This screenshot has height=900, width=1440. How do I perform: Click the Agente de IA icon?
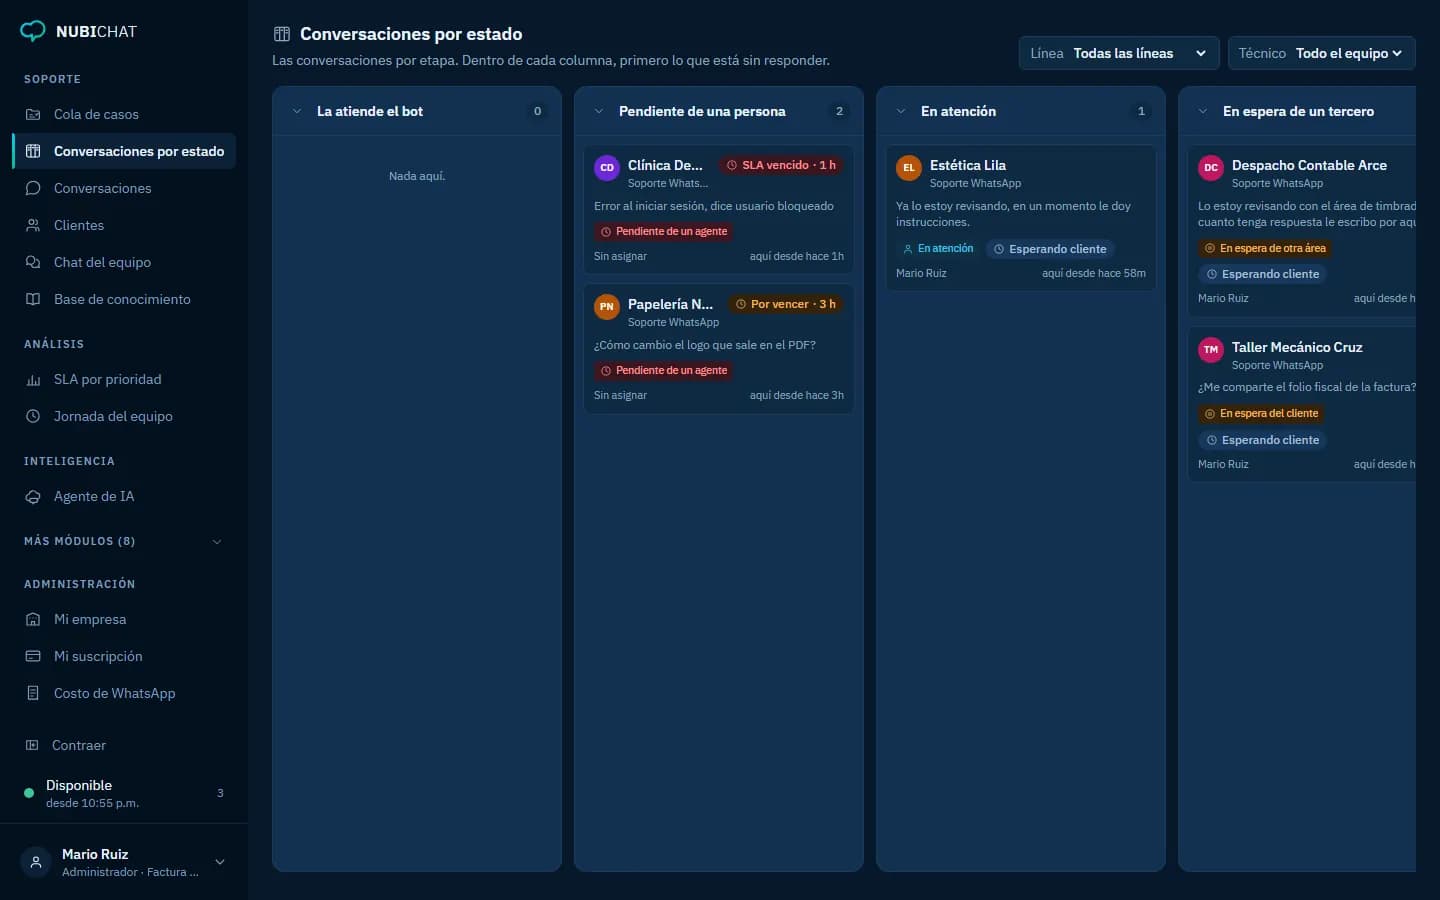33,496
